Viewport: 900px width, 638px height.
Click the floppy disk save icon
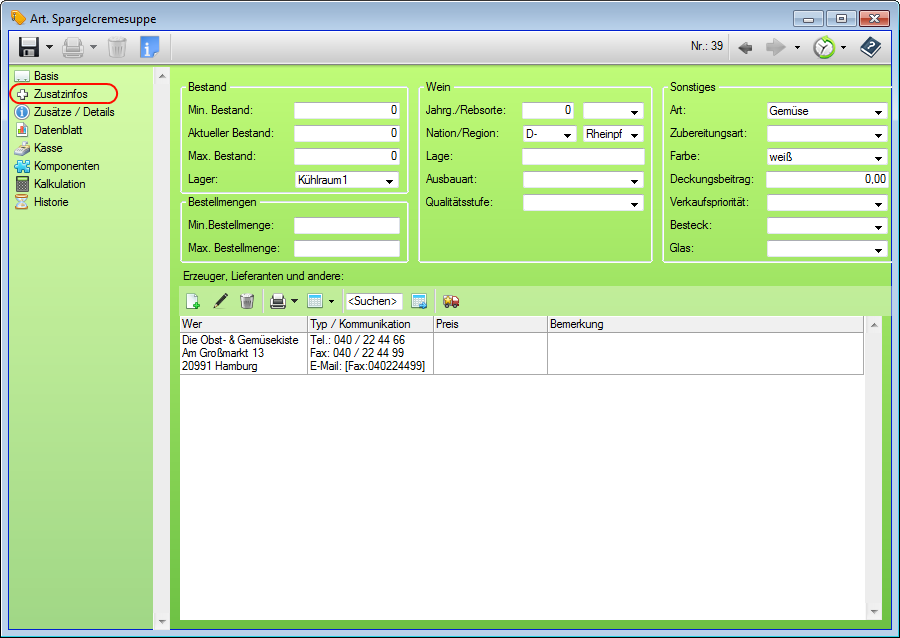pos(29,47)
